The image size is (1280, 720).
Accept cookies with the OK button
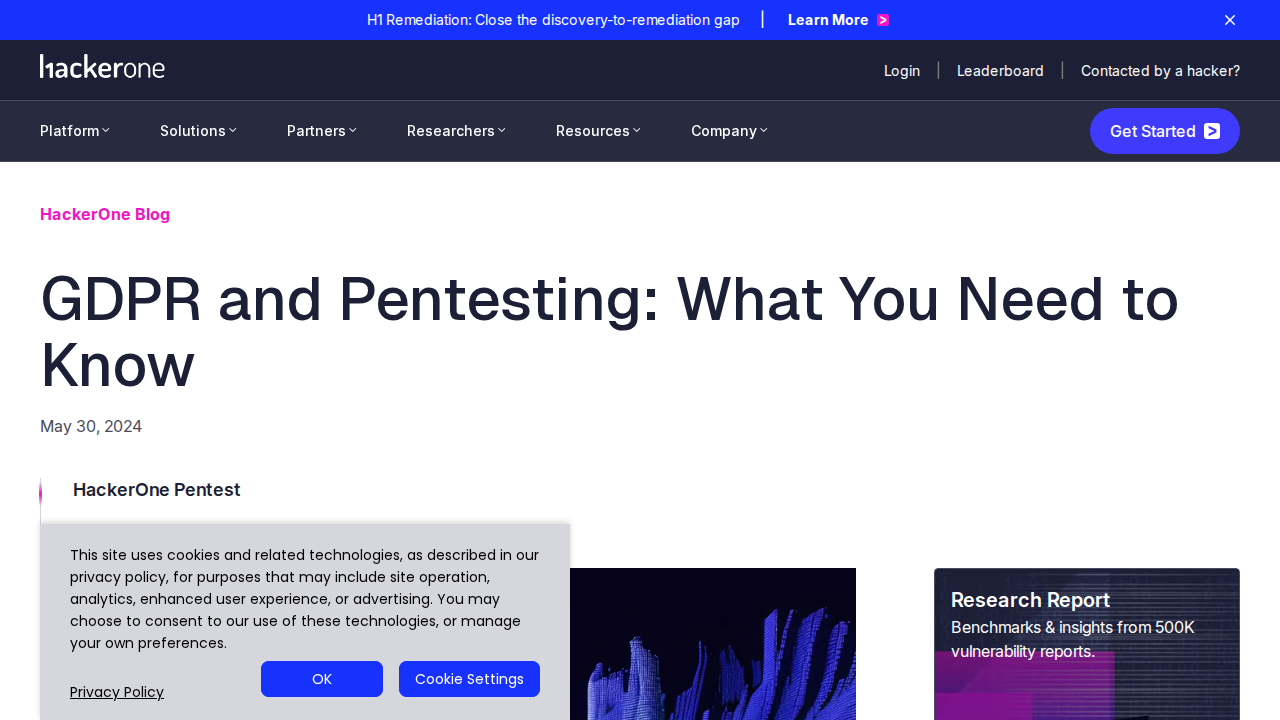tap(322, 679)
